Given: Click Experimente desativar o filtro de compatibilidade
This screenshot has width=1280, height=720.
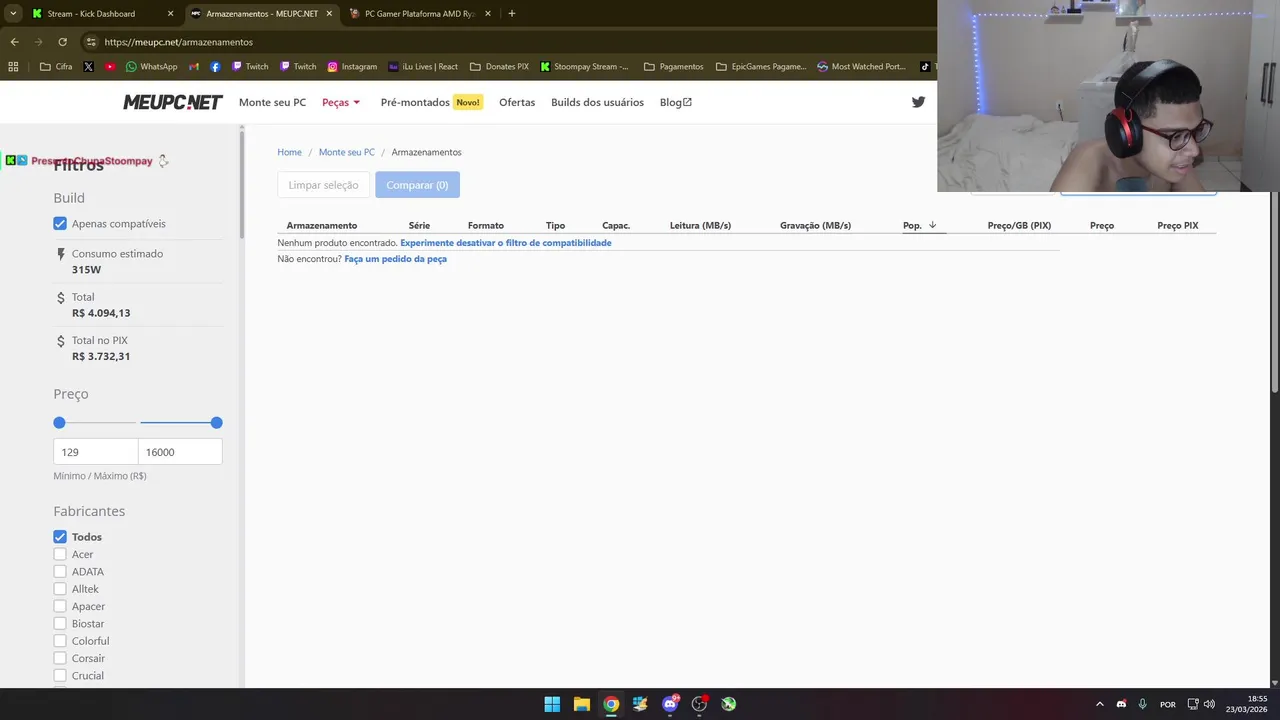Looking at the screenshot, I should tap(505, 243).
